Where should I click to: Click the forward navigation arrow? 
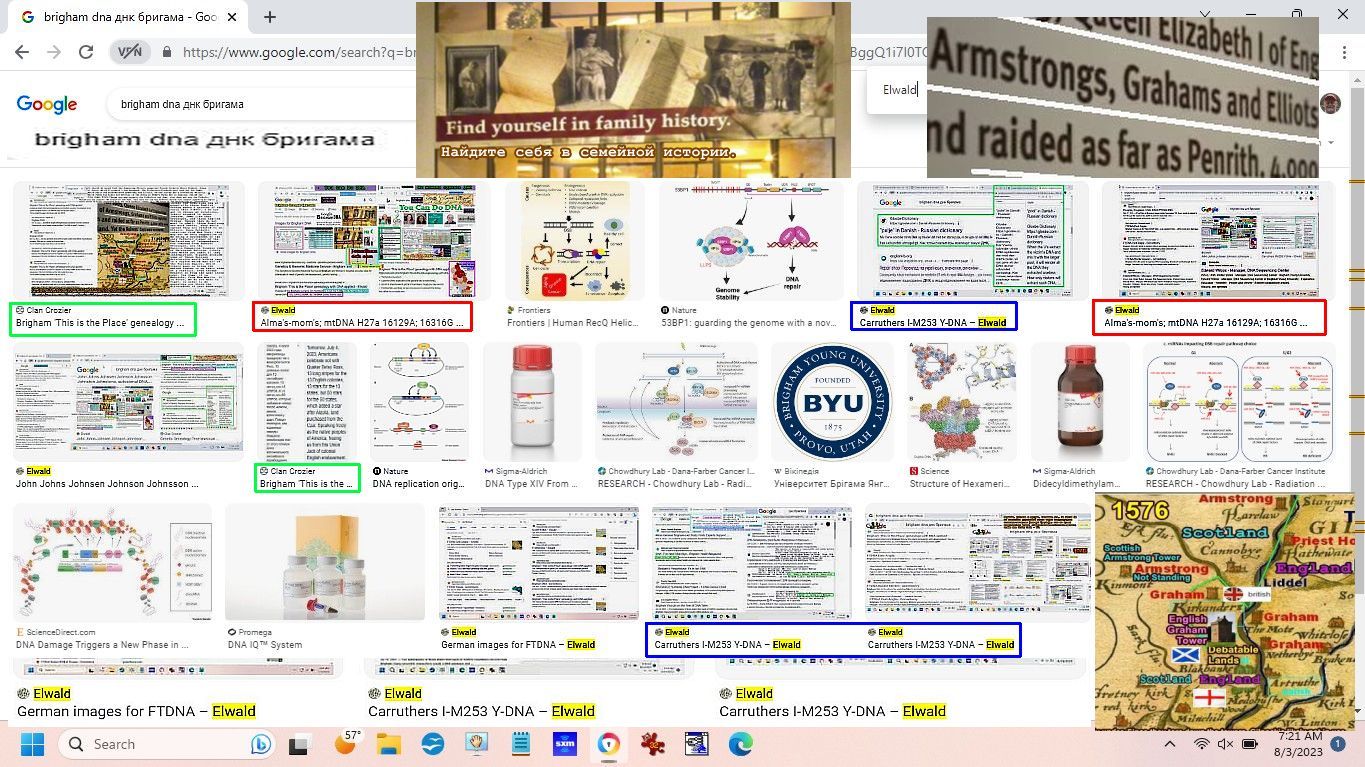point(54,52)
